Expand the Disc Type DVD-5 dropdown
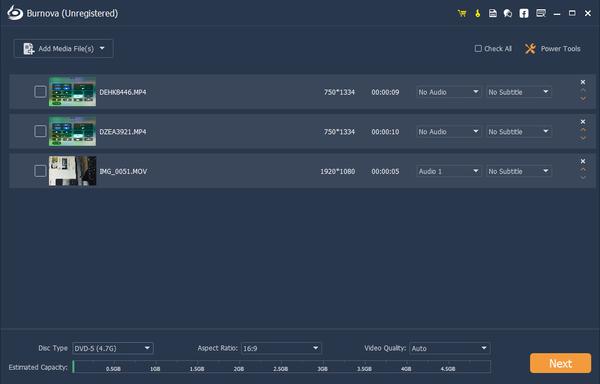Screen dimensions: 600x384 [x=113, y=348]
